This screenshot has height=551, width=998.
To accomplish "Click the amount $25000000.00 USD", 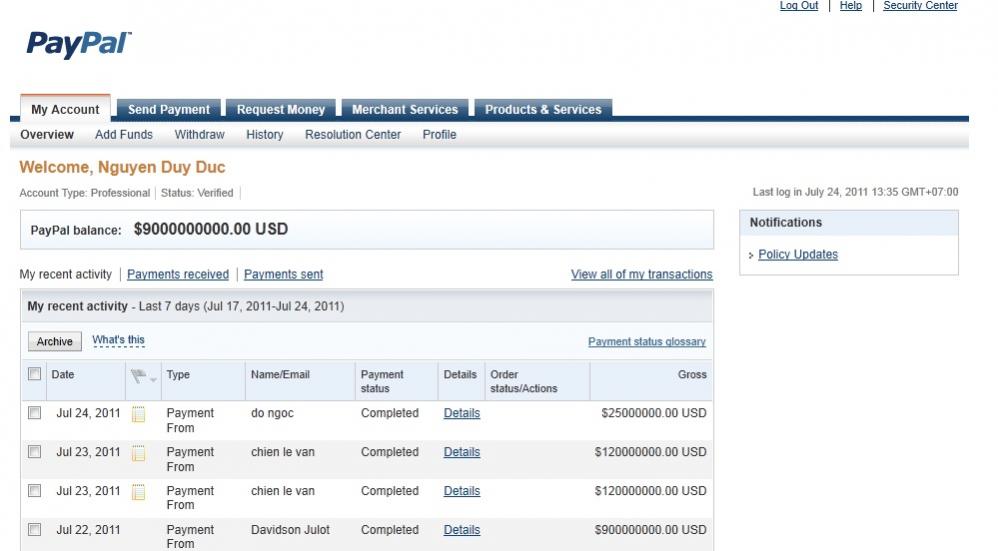I will [654, 413].
